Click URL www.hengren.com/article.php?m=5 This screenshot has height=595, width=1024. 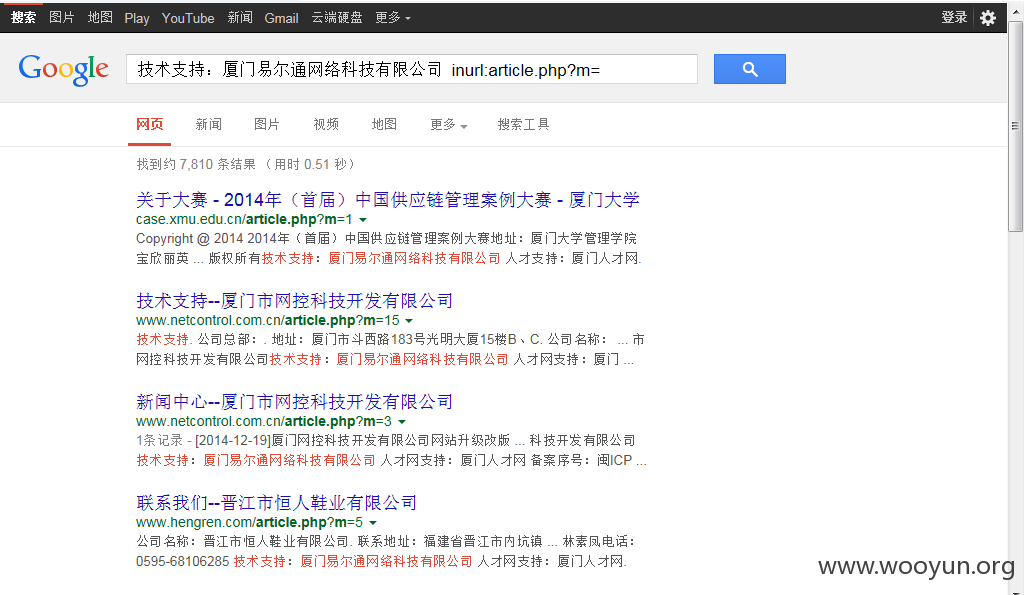click(x=249, y=523)
